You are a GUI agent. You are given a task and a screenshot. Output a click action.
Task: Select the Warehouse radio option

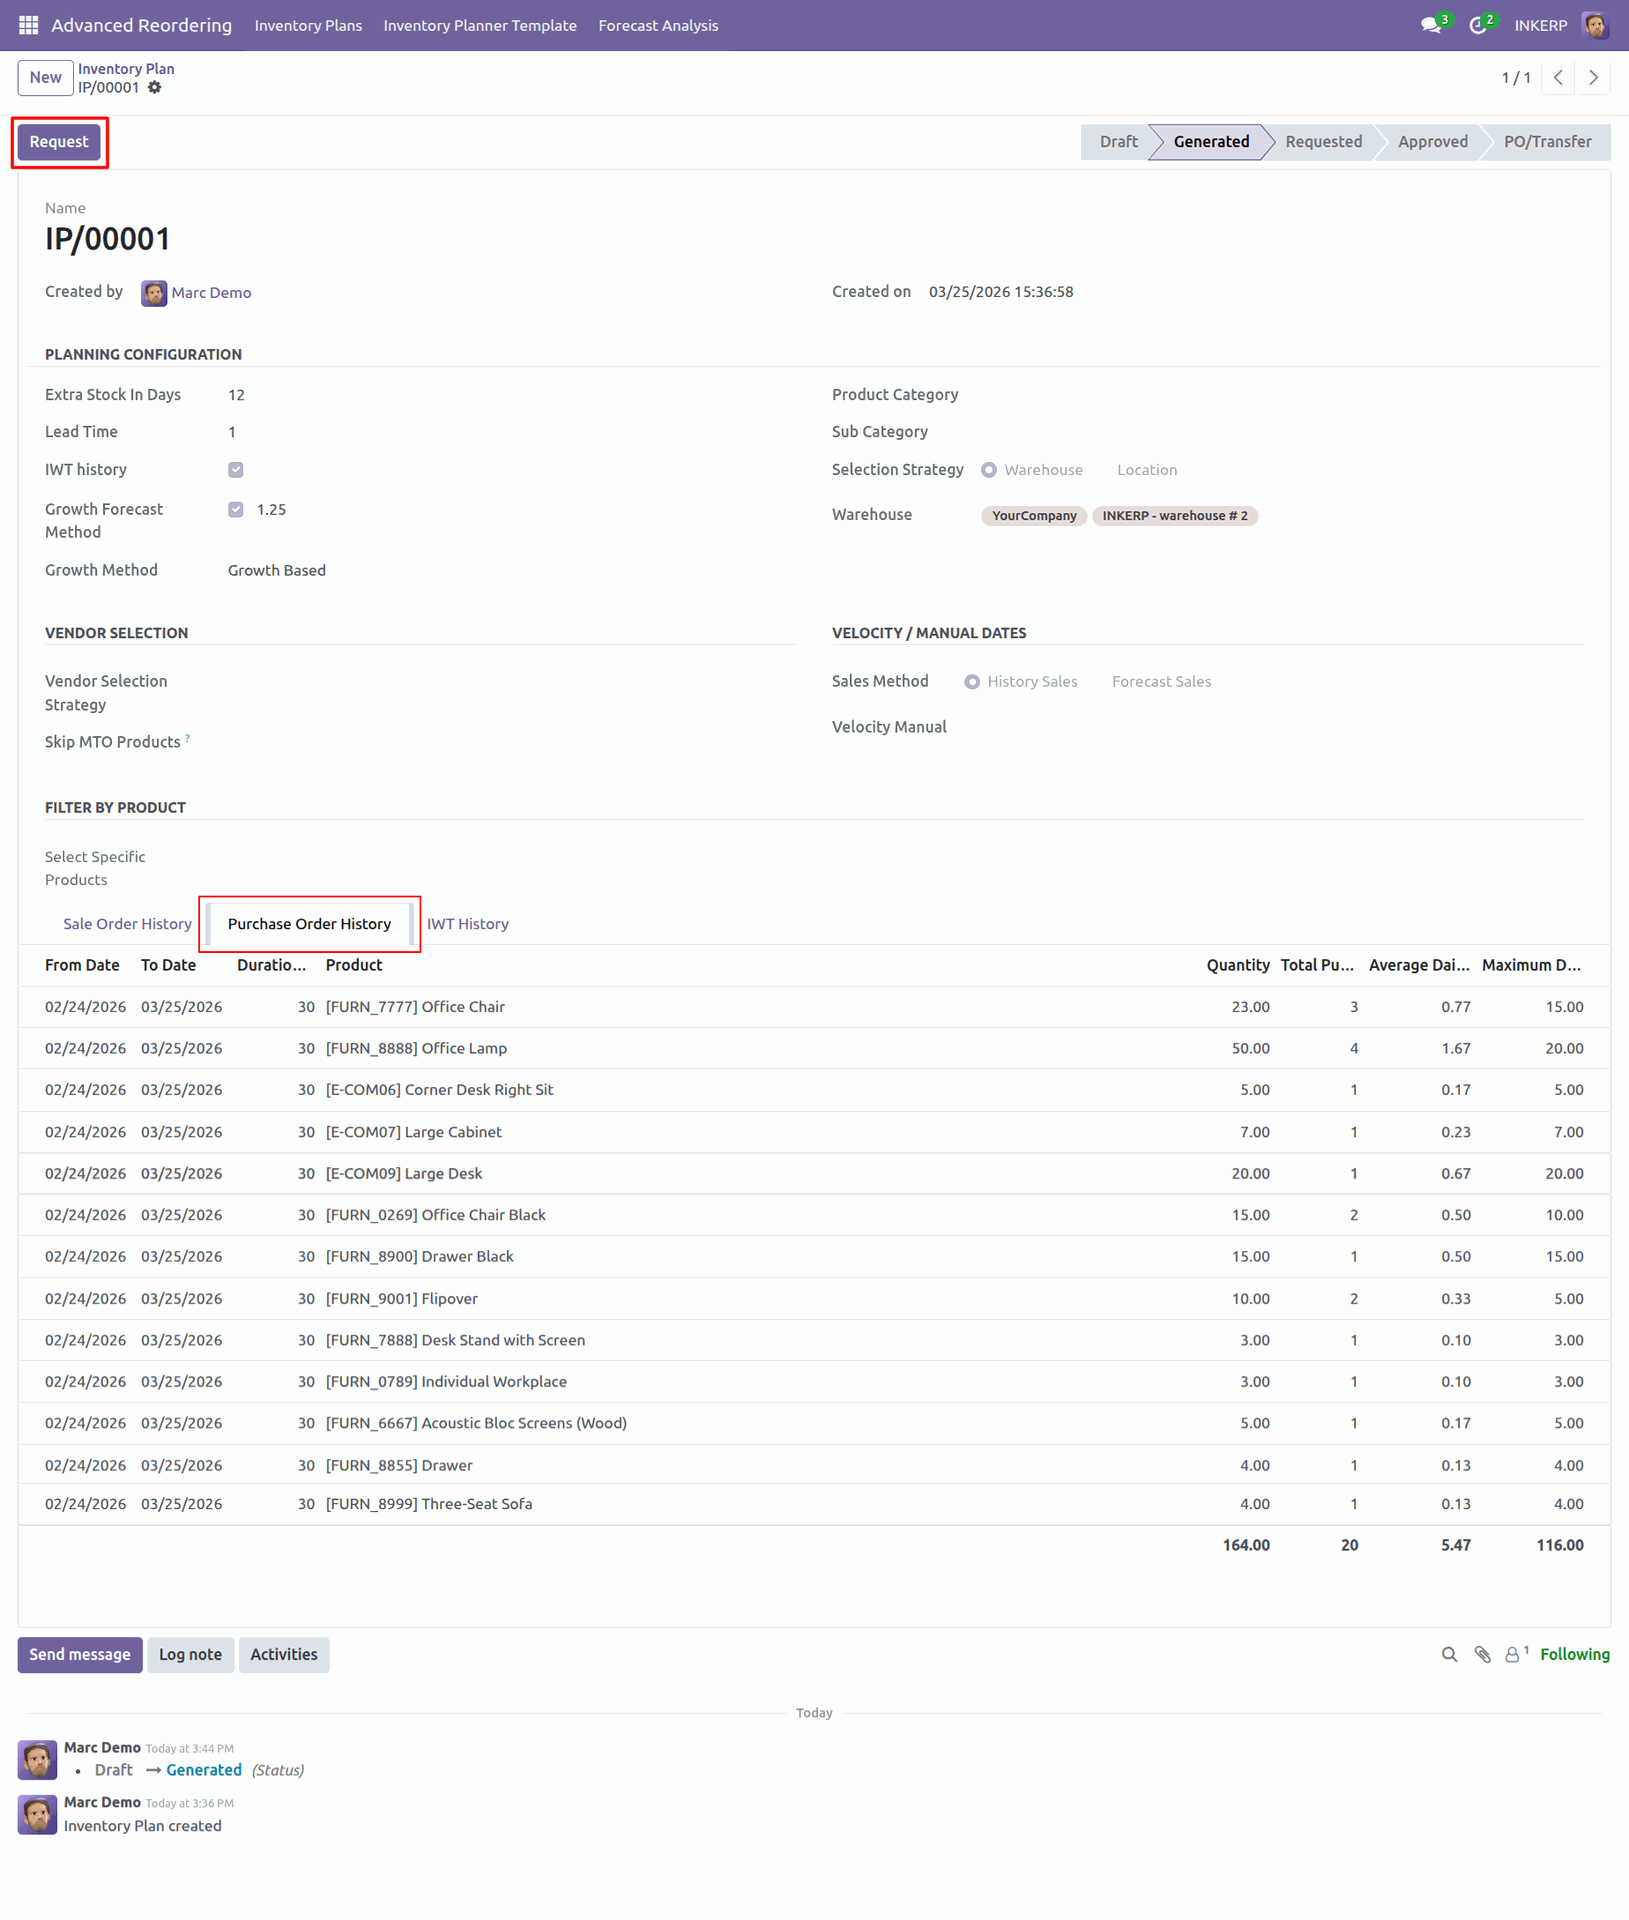coord(989,470)
